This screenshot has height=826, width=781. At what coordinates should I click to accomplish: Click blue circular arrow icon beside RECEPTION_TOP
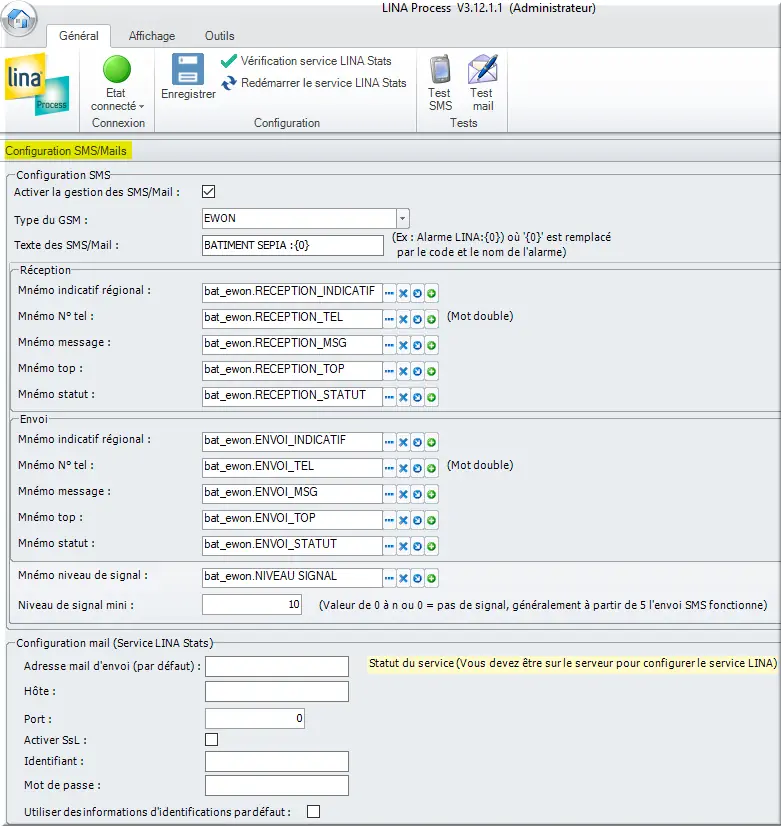(x=417, y=371)
